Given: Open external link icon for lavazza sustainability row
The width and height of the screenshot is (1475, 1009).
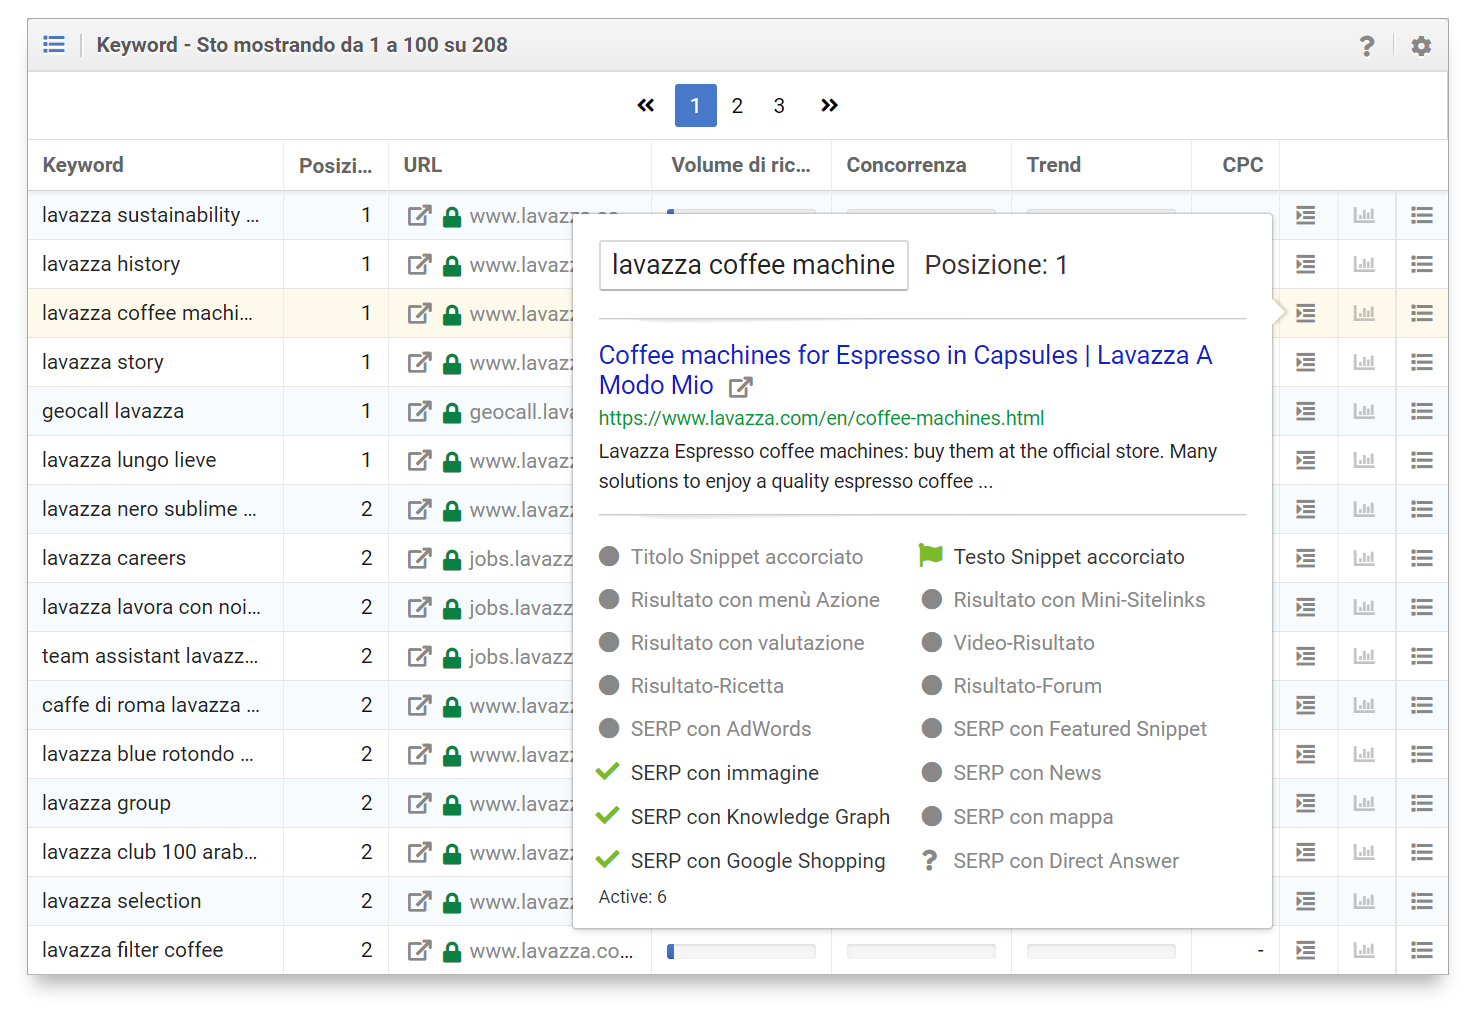Looking at the screenshot, I should click(x=419, y=215).
